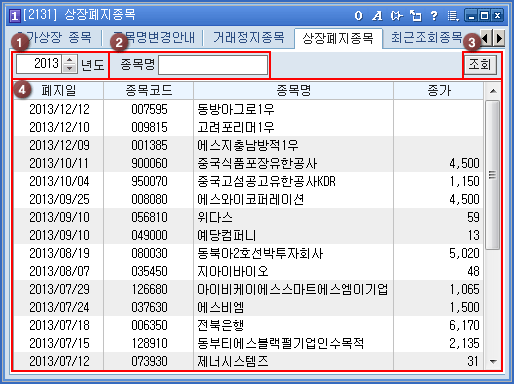Select the 위다스 row in the list
The height and width of the screenshot is (384, 514).
pyautogui.click(x=248, y=217)
